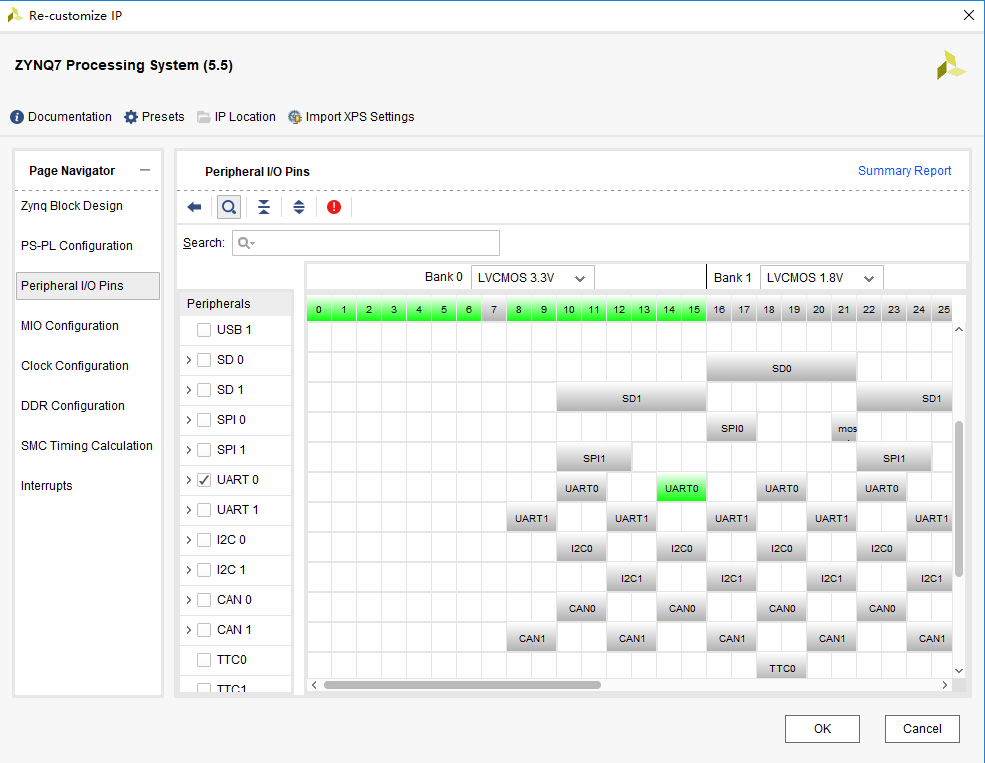The height and width of the screenshot is (763, 985).
Task: Go to Zynq Block Design page
Action: 72,206
